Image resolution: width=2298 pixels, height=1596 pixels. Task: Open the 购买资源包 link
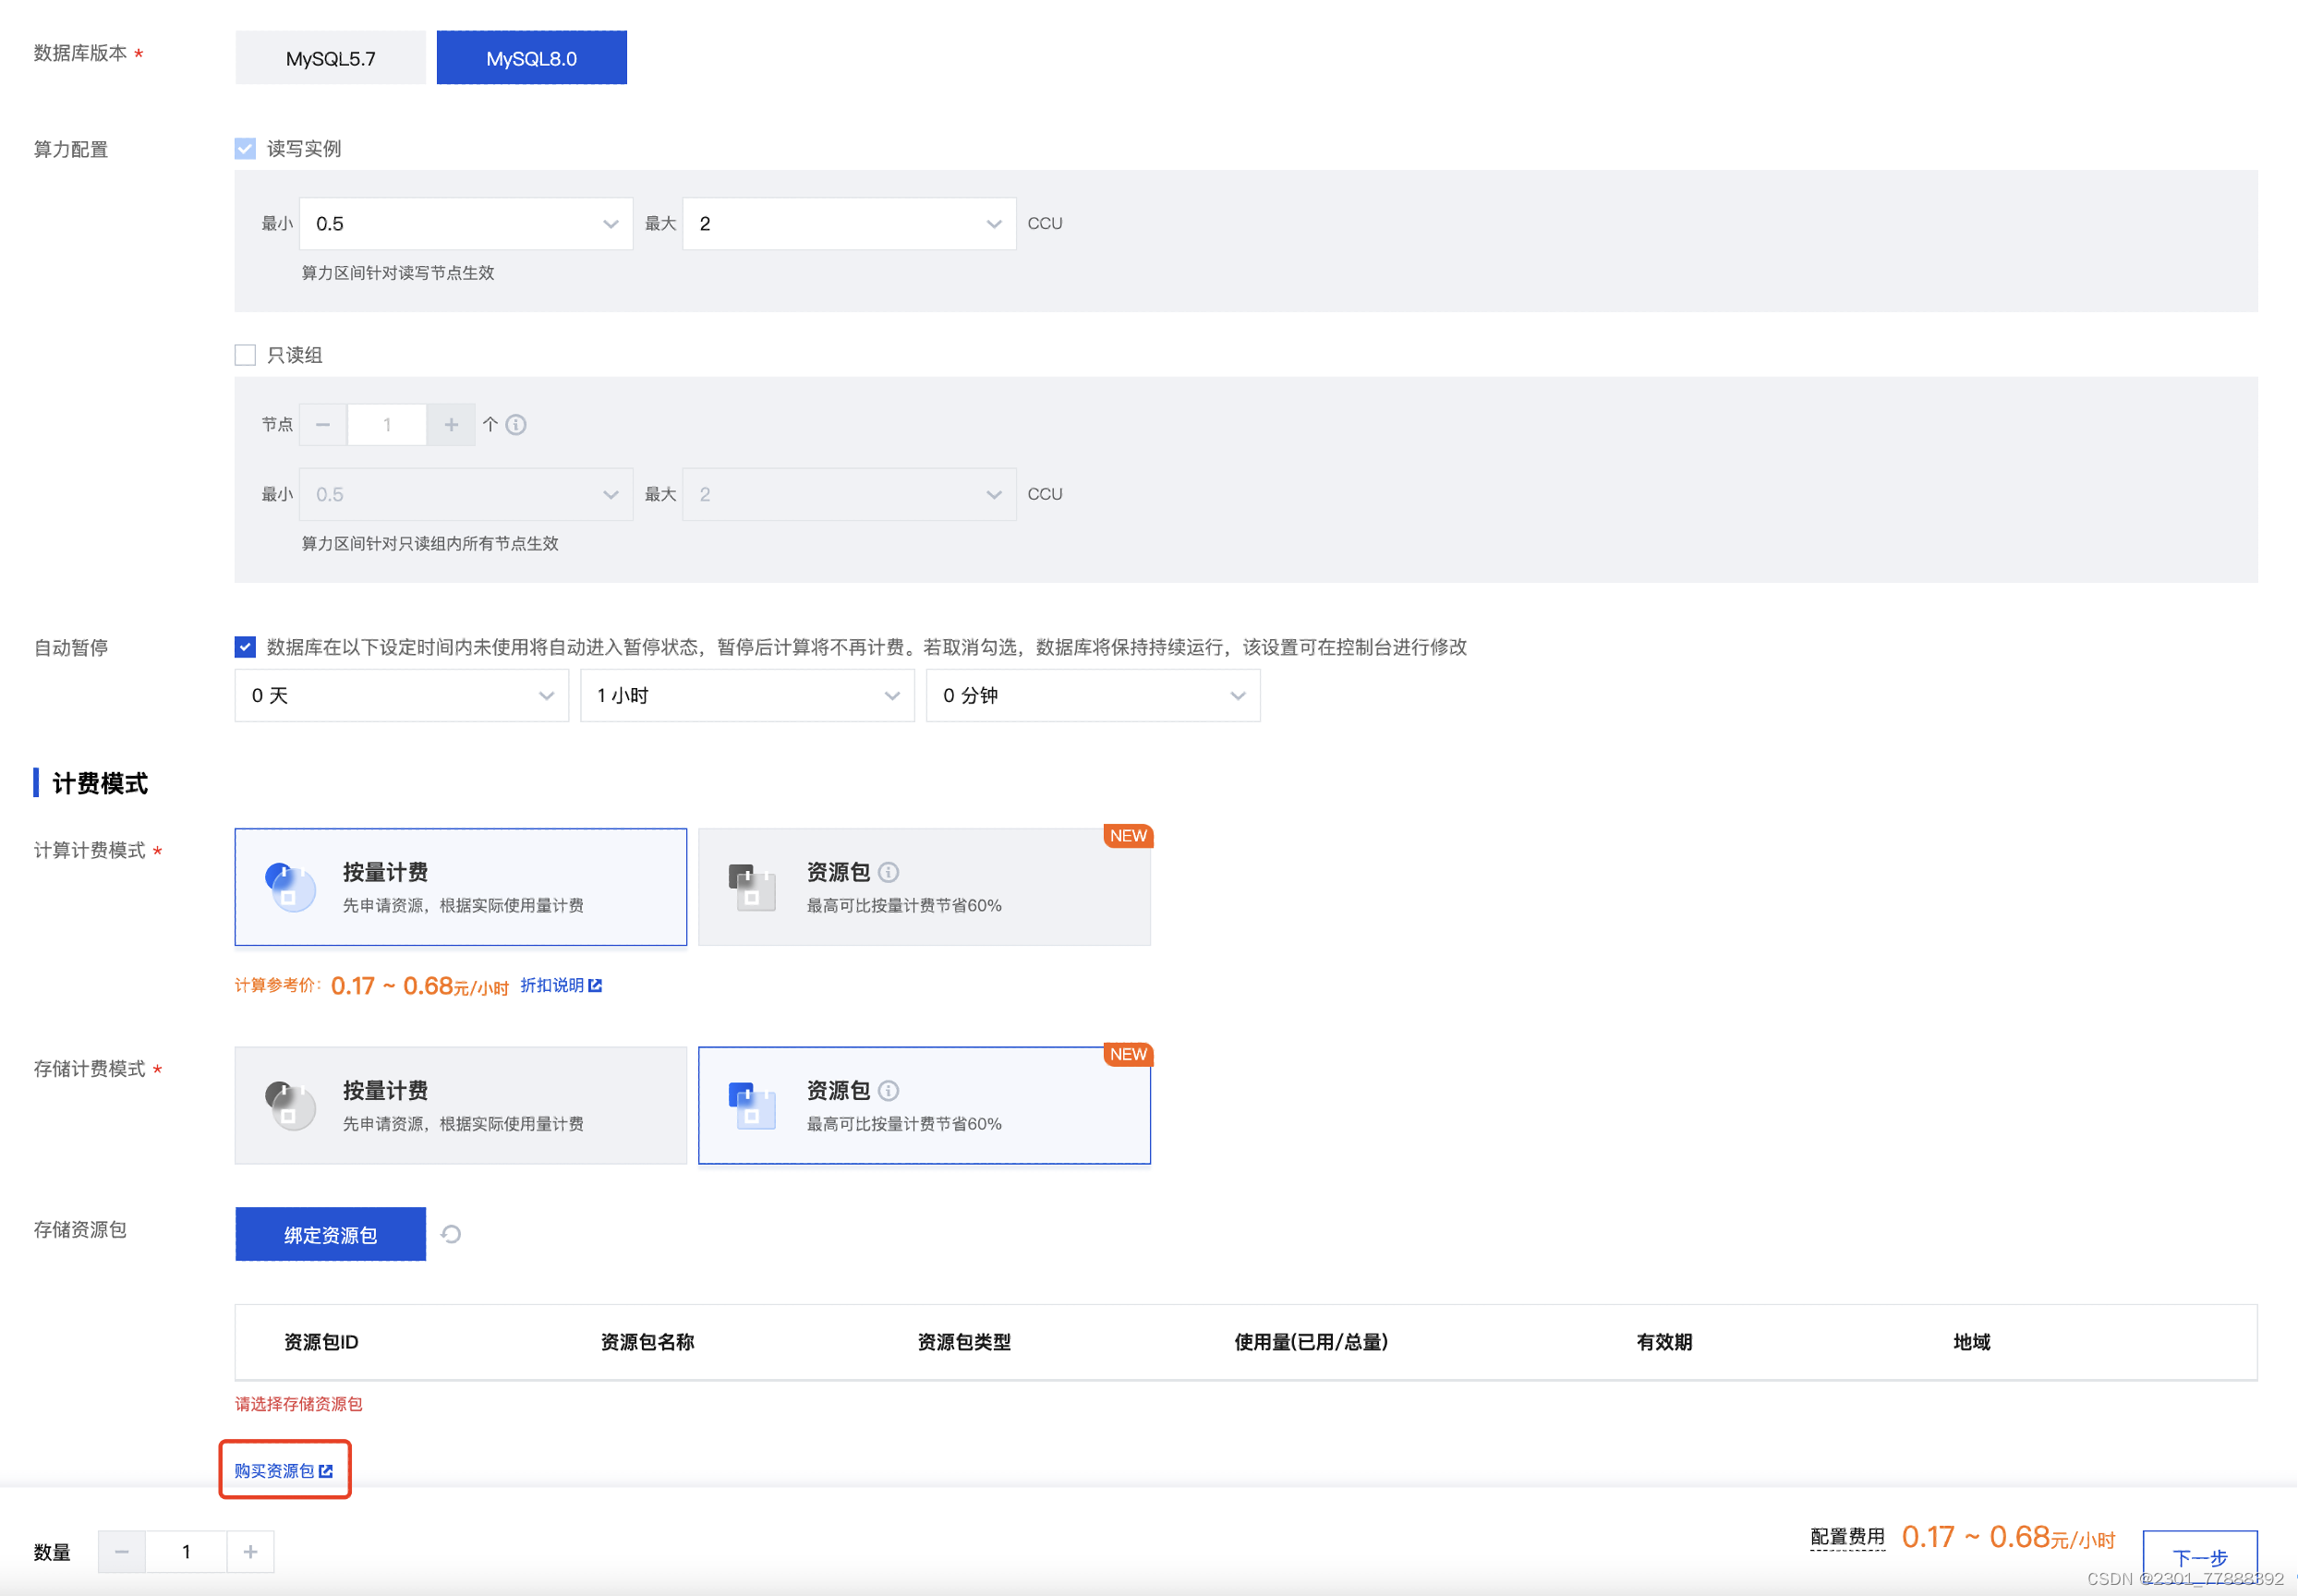tap(284, 1471)
